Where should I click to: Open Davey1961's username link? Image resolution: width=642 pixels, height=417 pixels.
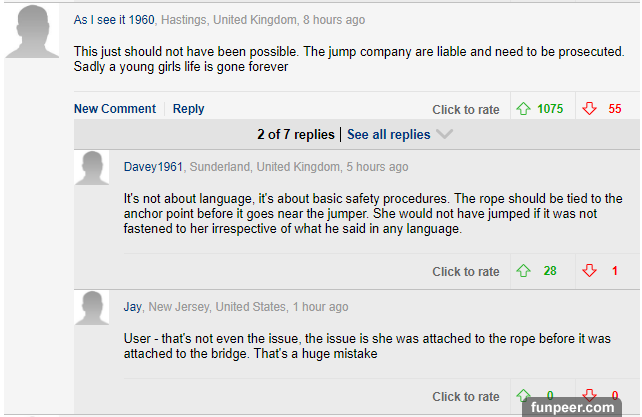click(x=153, y=167)
